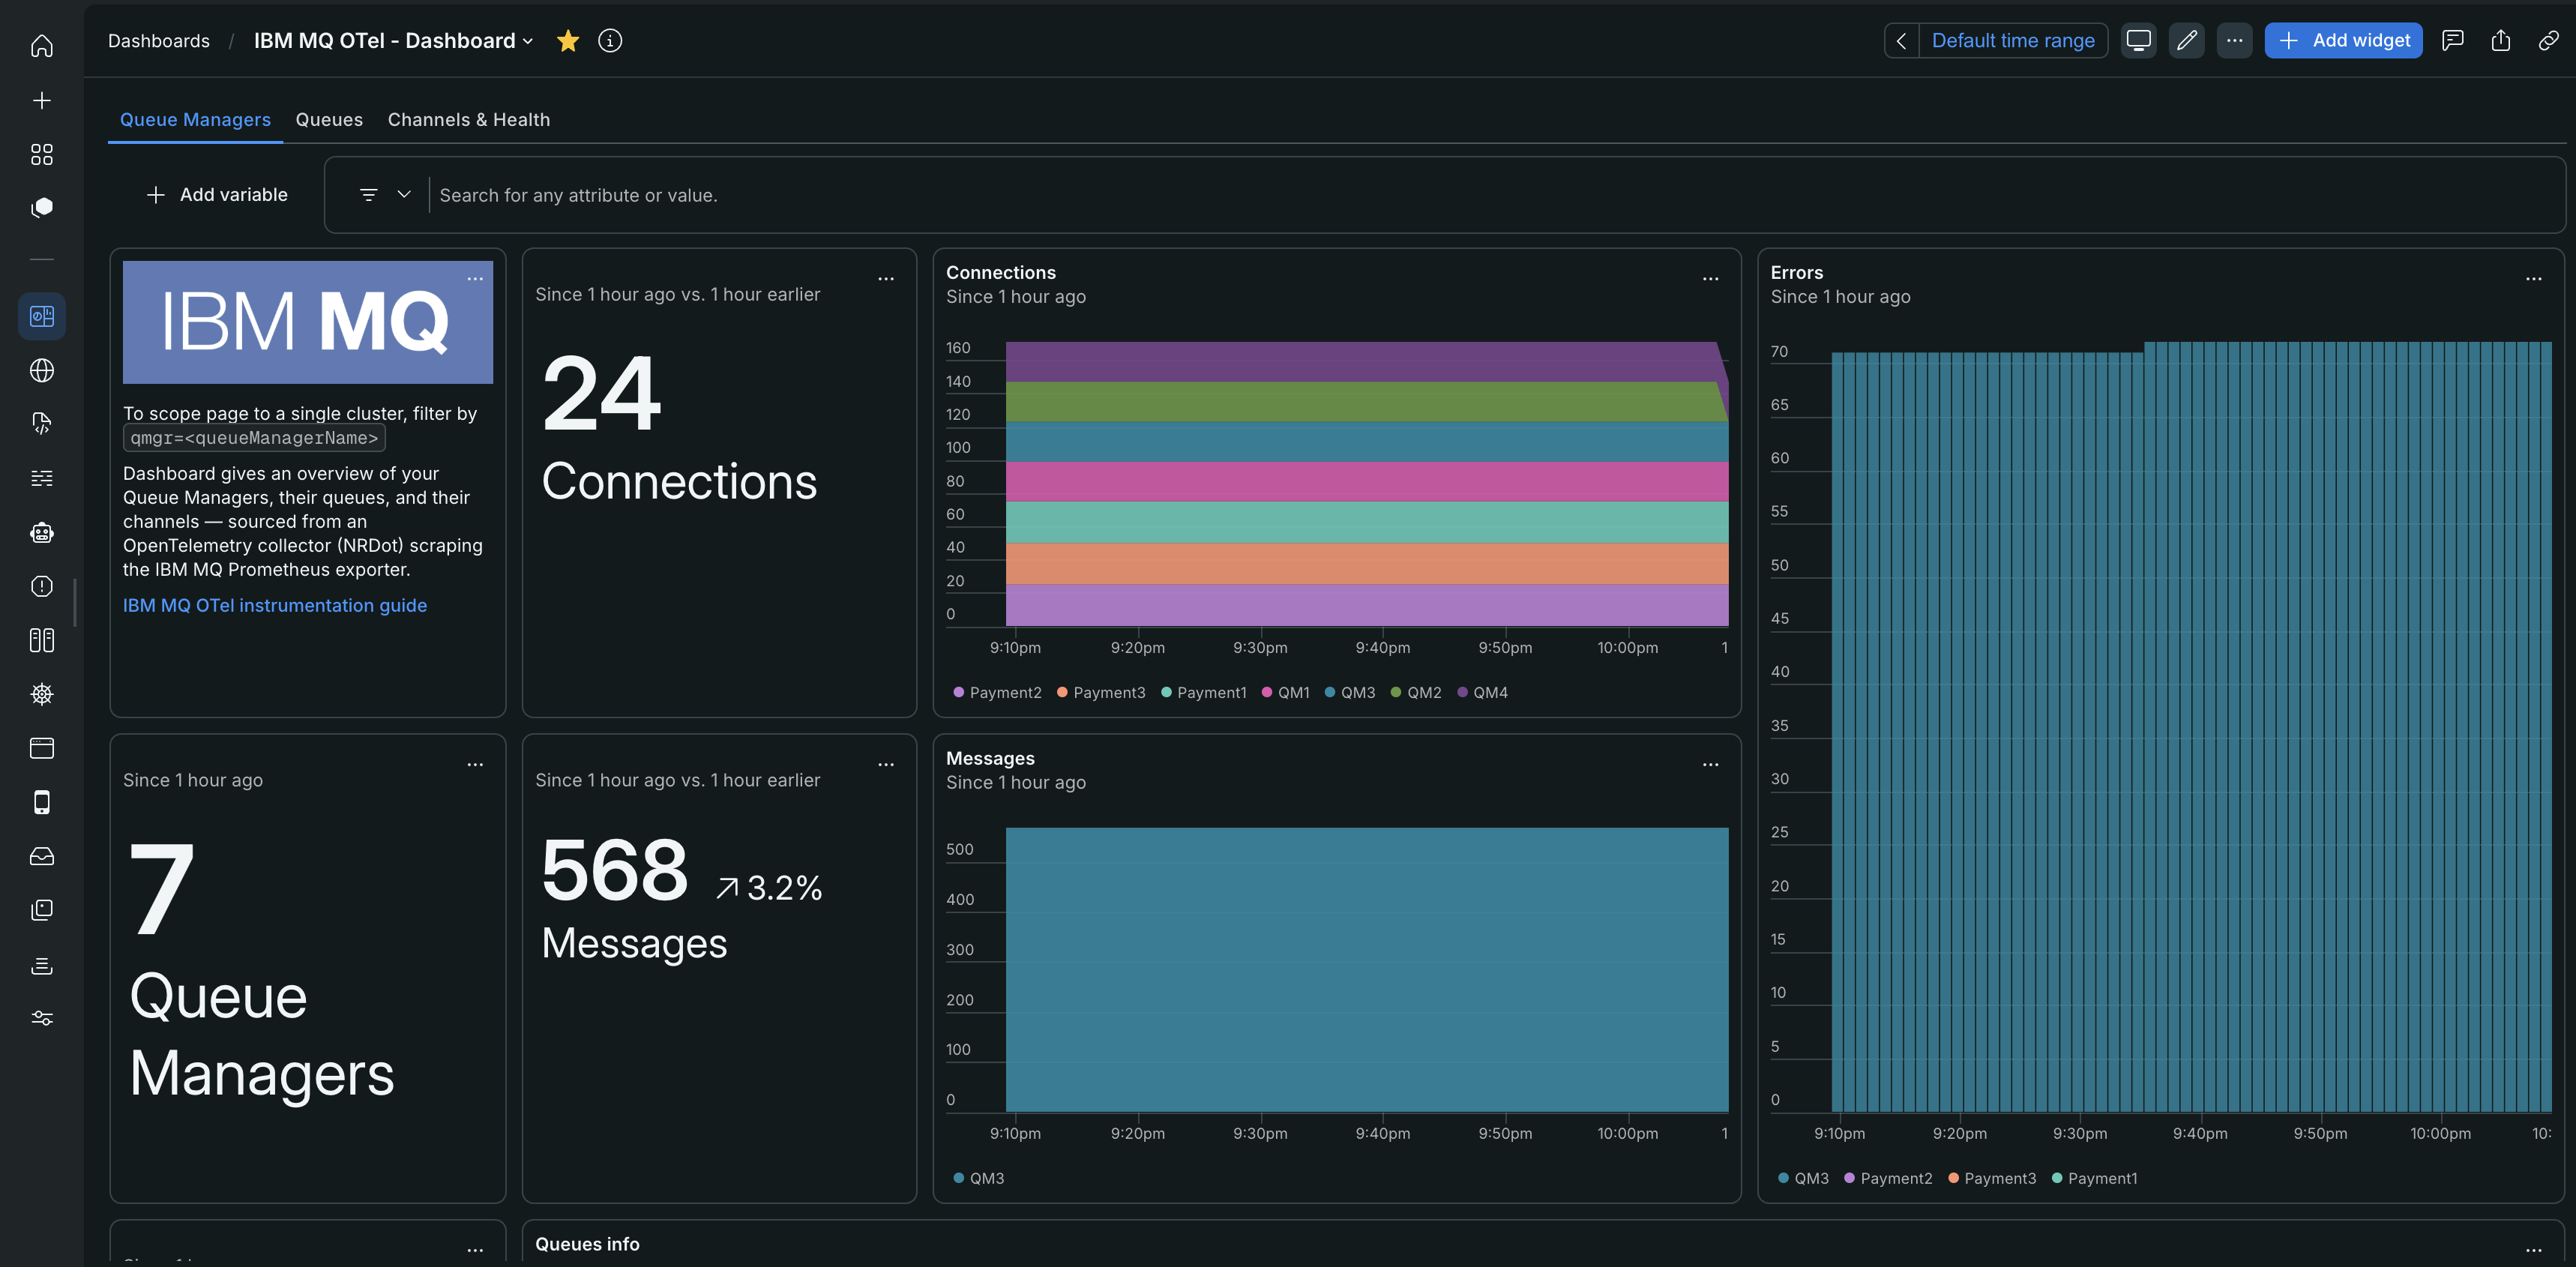Open the IBM MQ text widget ellipsis menu
The width and height of the screenshot is (2576, 1267).
pos(475,279)
